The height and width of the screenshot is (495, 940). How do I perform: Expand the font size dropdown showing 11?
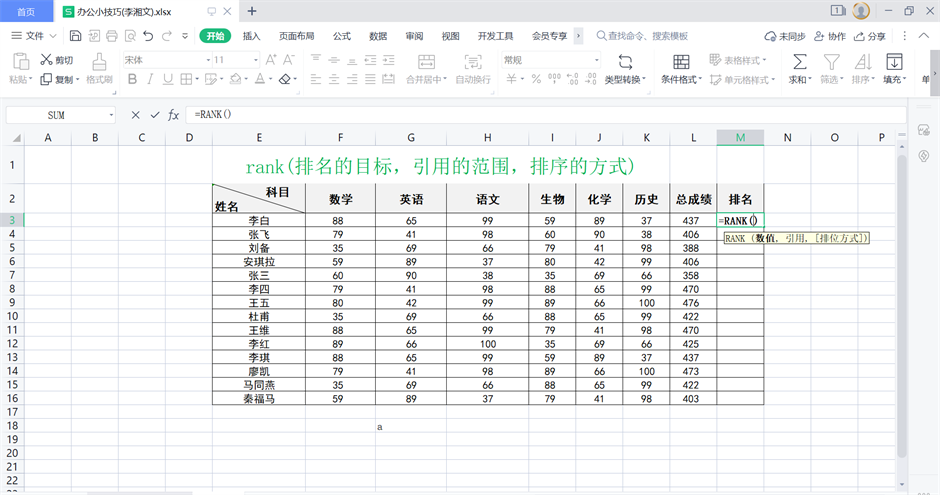pos(235,60)
